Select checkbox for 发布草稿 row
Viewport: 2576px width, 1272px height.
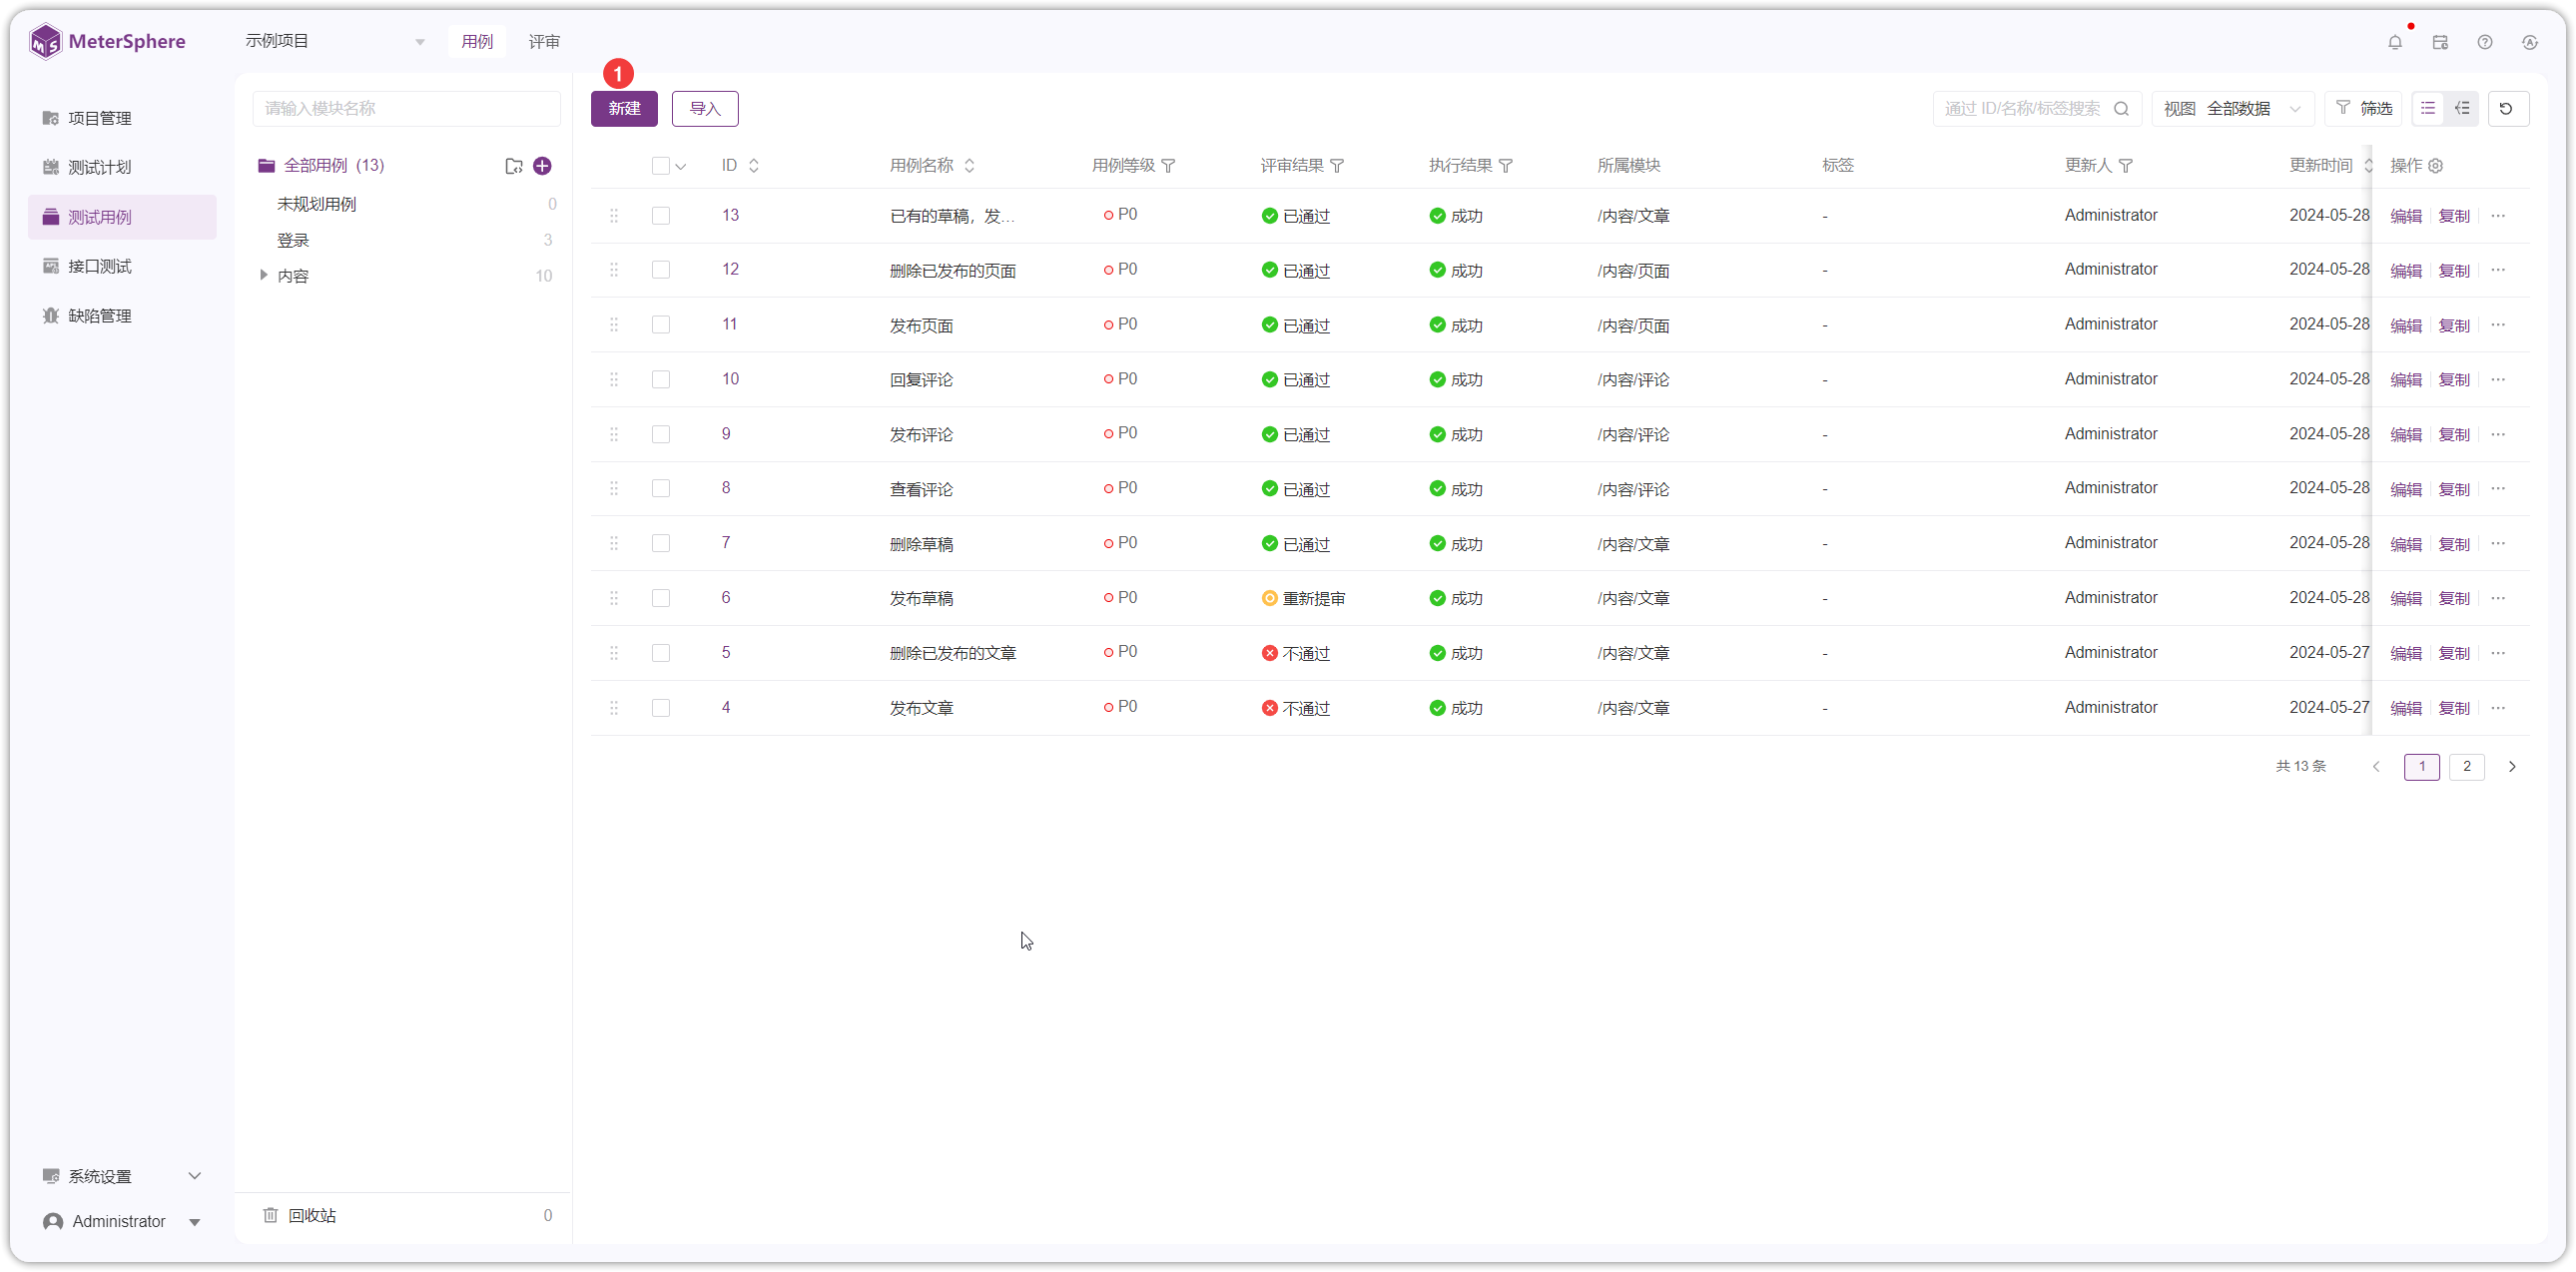661,598
